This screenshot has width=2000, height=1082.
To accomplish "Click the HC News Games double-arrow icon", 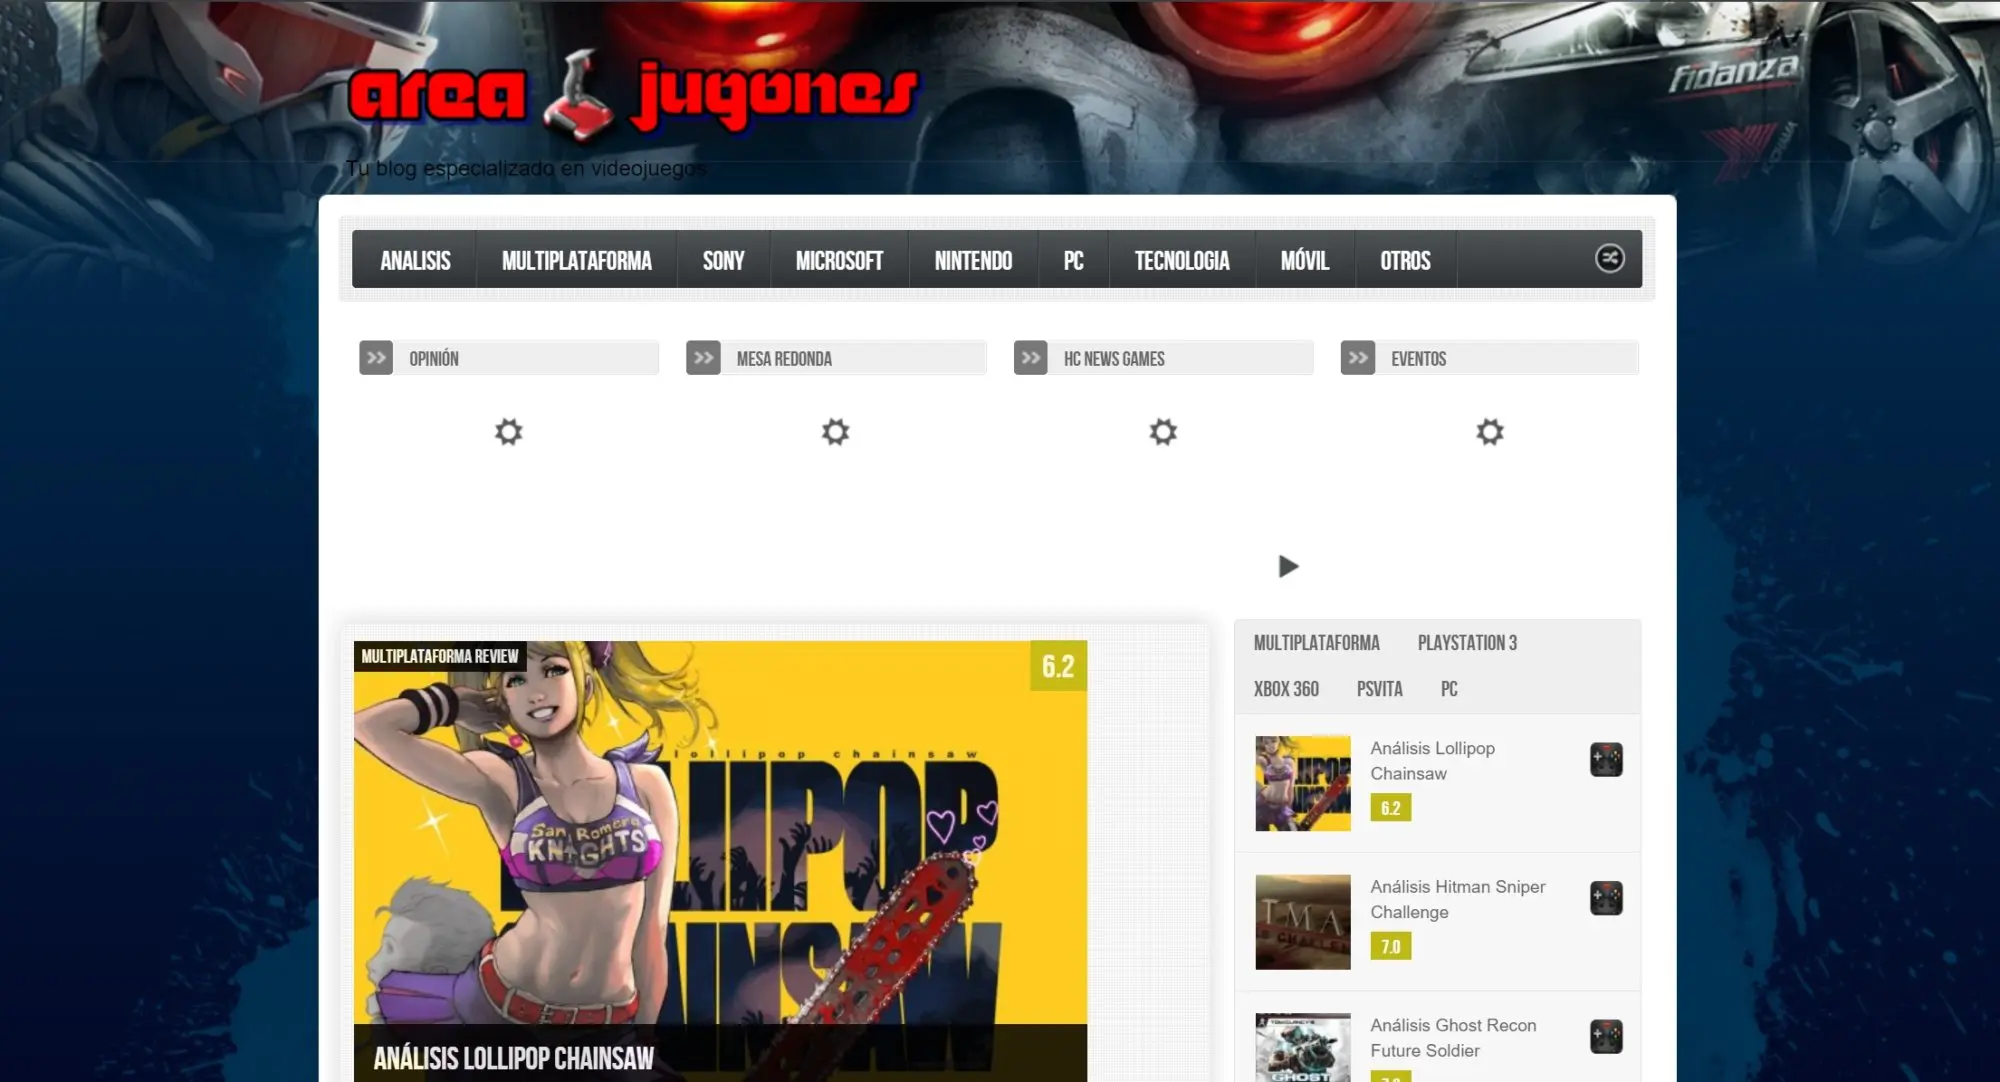I will (1030, 358).
